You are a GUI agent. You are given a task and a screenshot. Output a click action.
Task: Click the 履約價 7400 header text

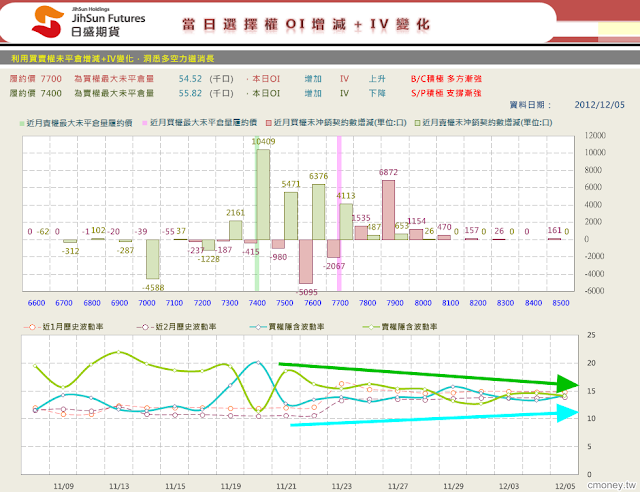36,94
